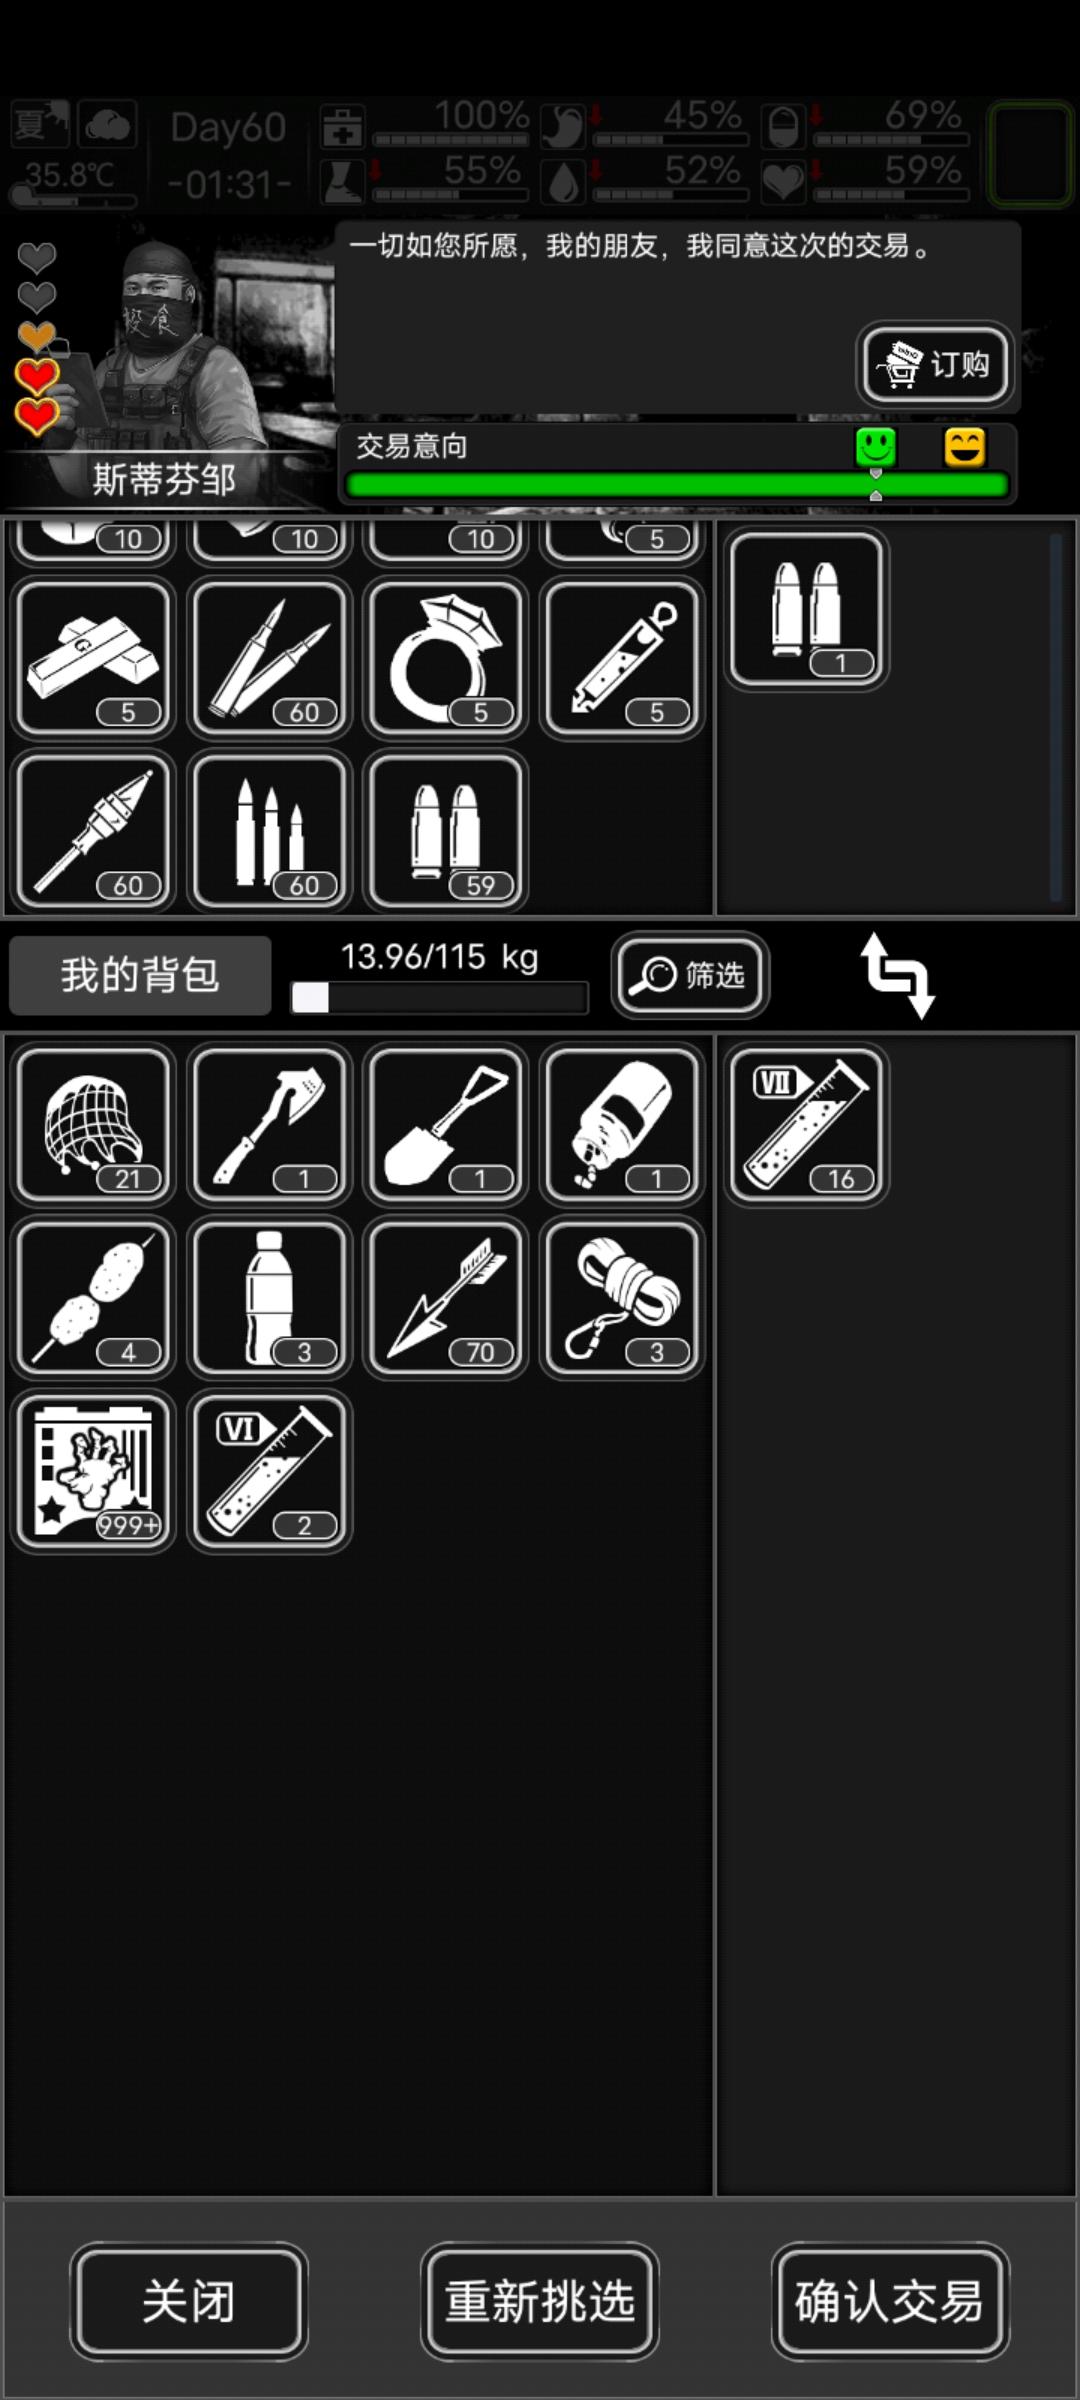
Task: Click the swap arrows icon
Action: click(x=897, y=975)
